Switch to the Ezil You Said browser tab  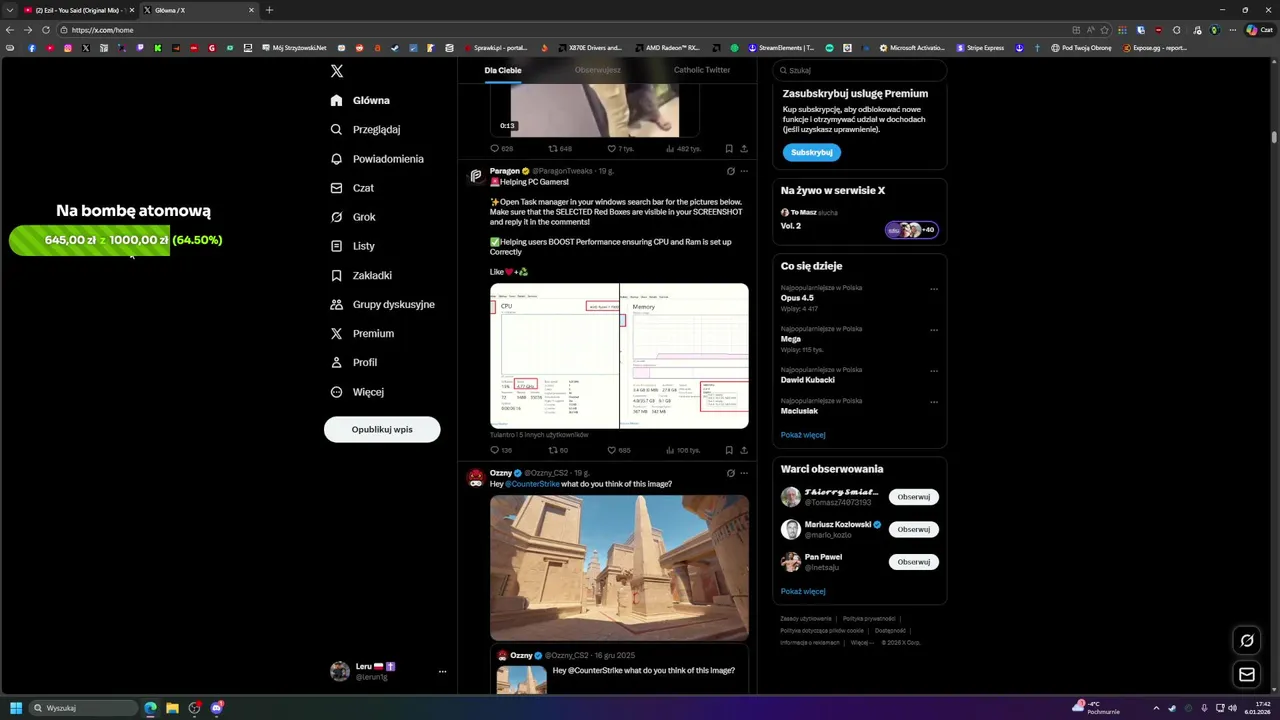pyautogui.click(x=78, y=10)
